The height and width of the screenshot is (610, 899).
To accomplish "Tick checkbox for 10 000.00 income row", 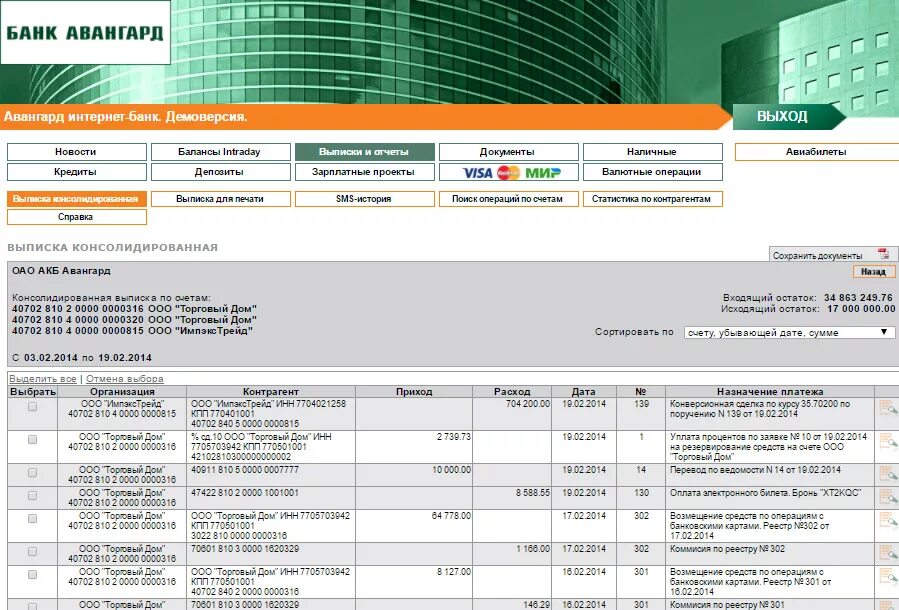I will pos(33,472).
